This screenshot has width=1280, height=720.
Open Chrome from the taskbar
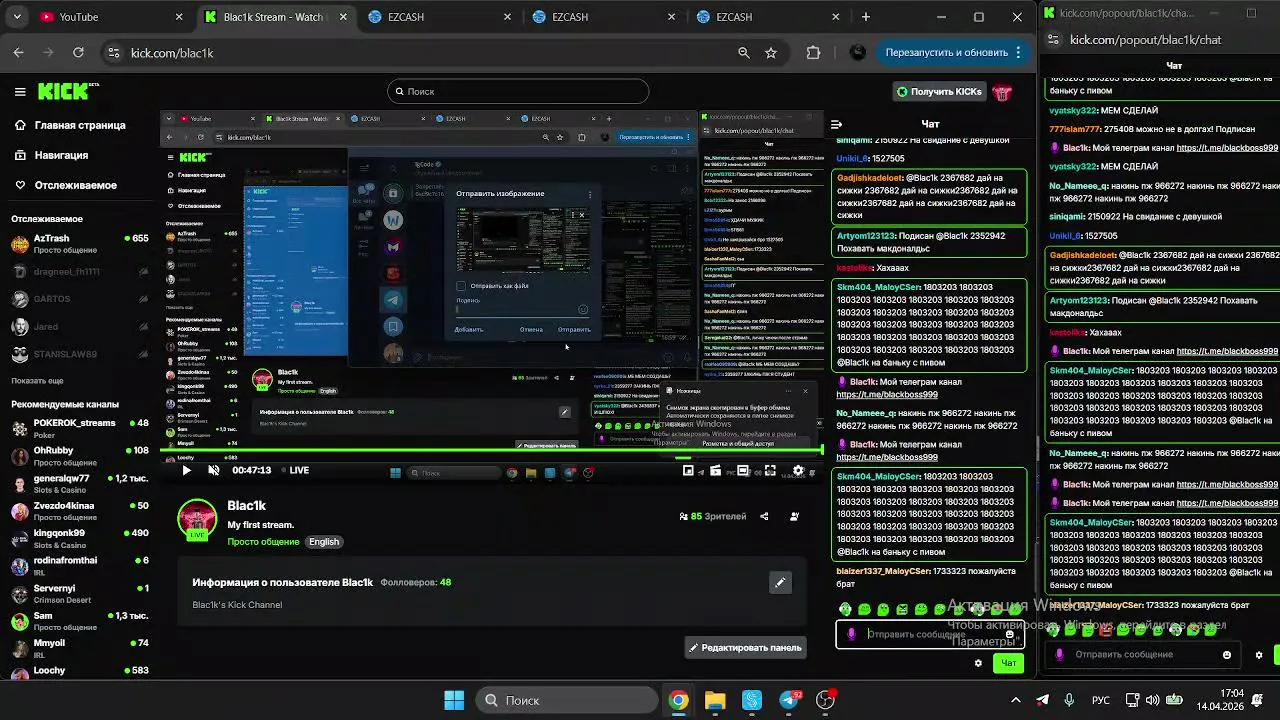[x=679, y=700]
